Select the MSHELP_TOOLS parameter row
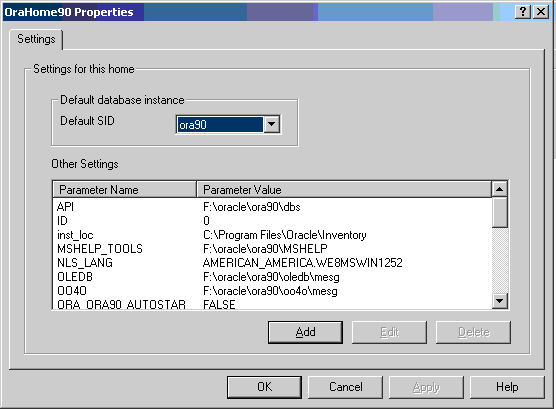 (272, 249)
